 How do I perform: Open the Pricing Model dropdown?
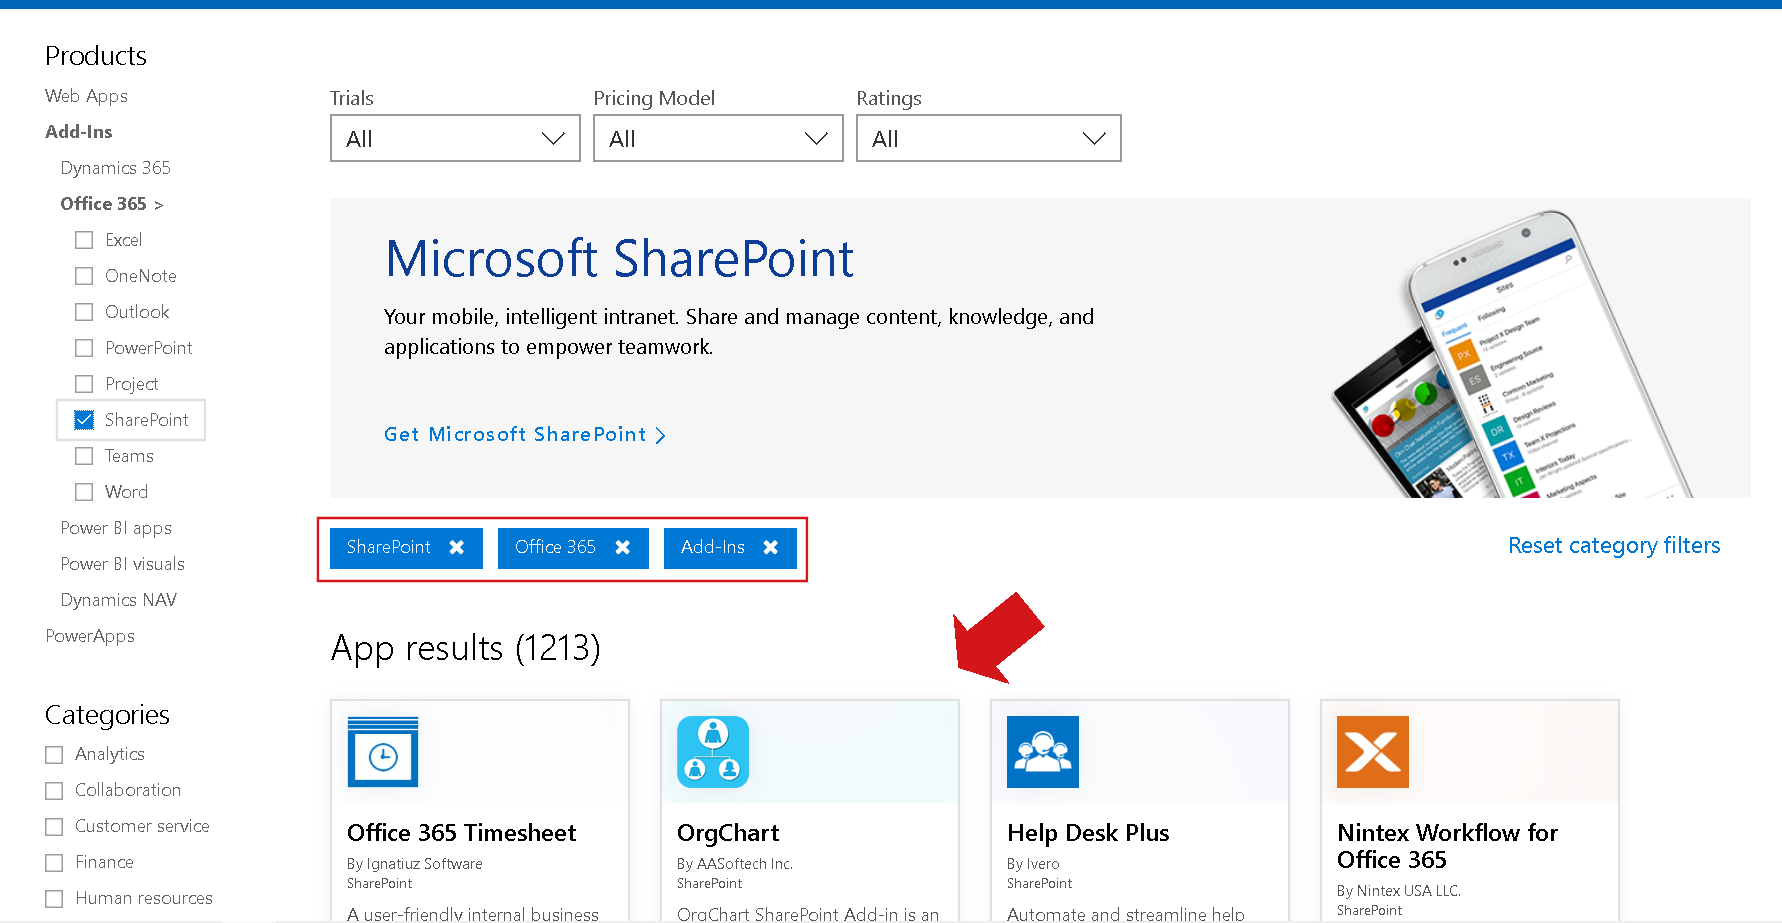pyautogui.click(x=718, y=138)
